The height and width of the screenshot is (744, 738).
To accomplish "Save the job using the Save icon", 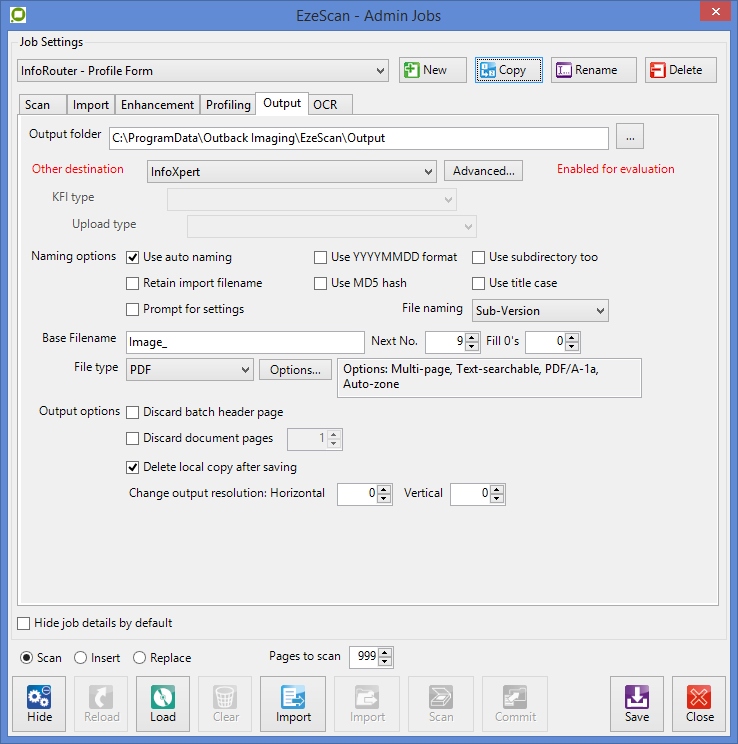I will click(637, 704).
